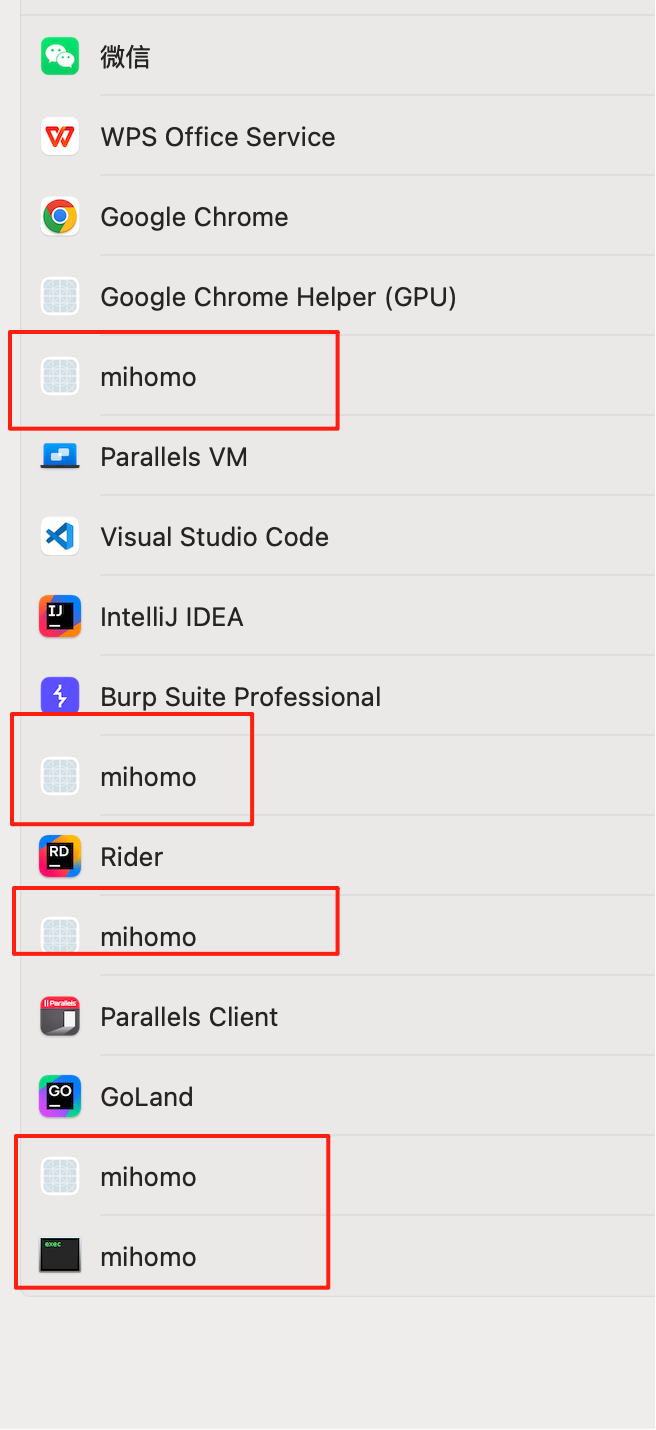The height and width of the screenshot is (1430, 656).
Task: Select mihomo entry directly below Chrome Helper
Action: pos(148,377)
